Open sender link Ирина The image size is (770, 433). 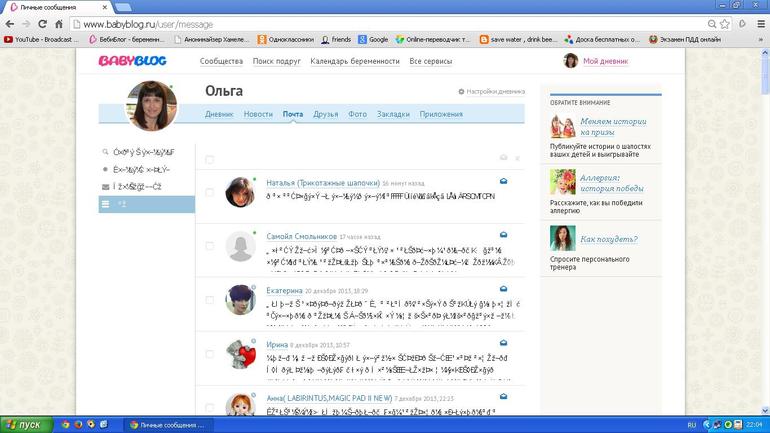(277, 344)
